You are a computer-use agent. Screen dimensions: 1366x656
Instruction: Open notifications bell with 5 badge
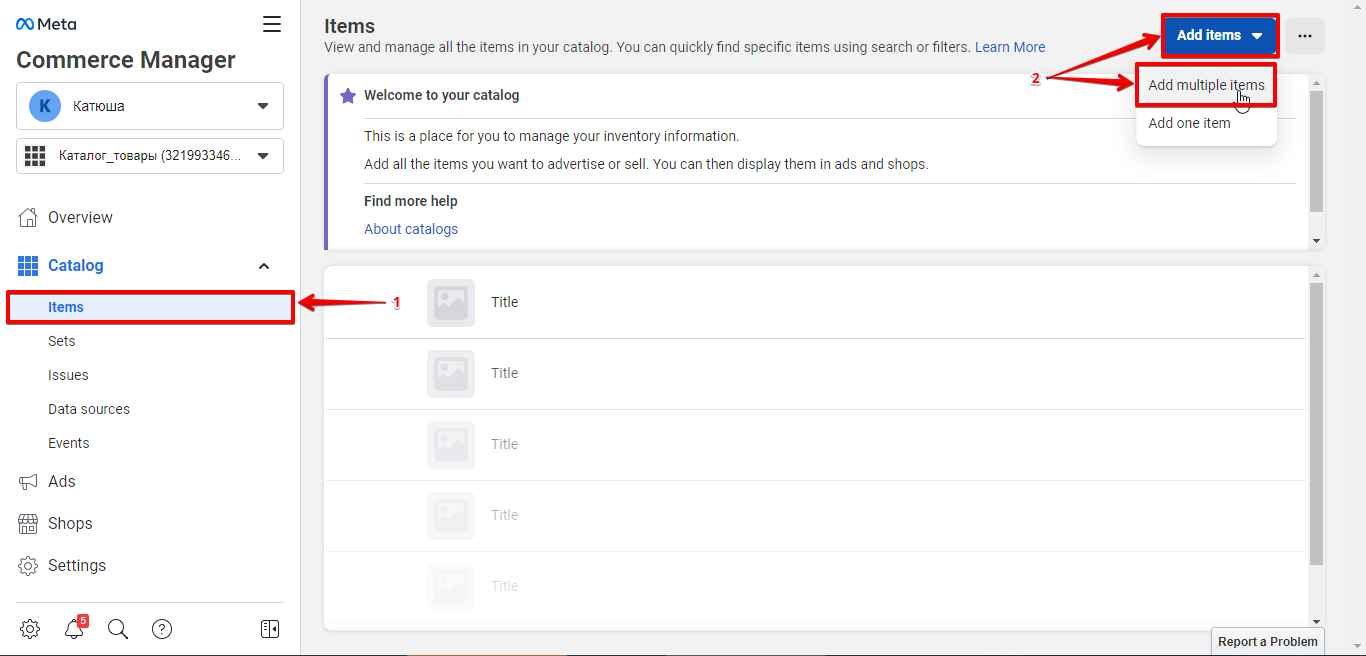[x=74, y=629]
